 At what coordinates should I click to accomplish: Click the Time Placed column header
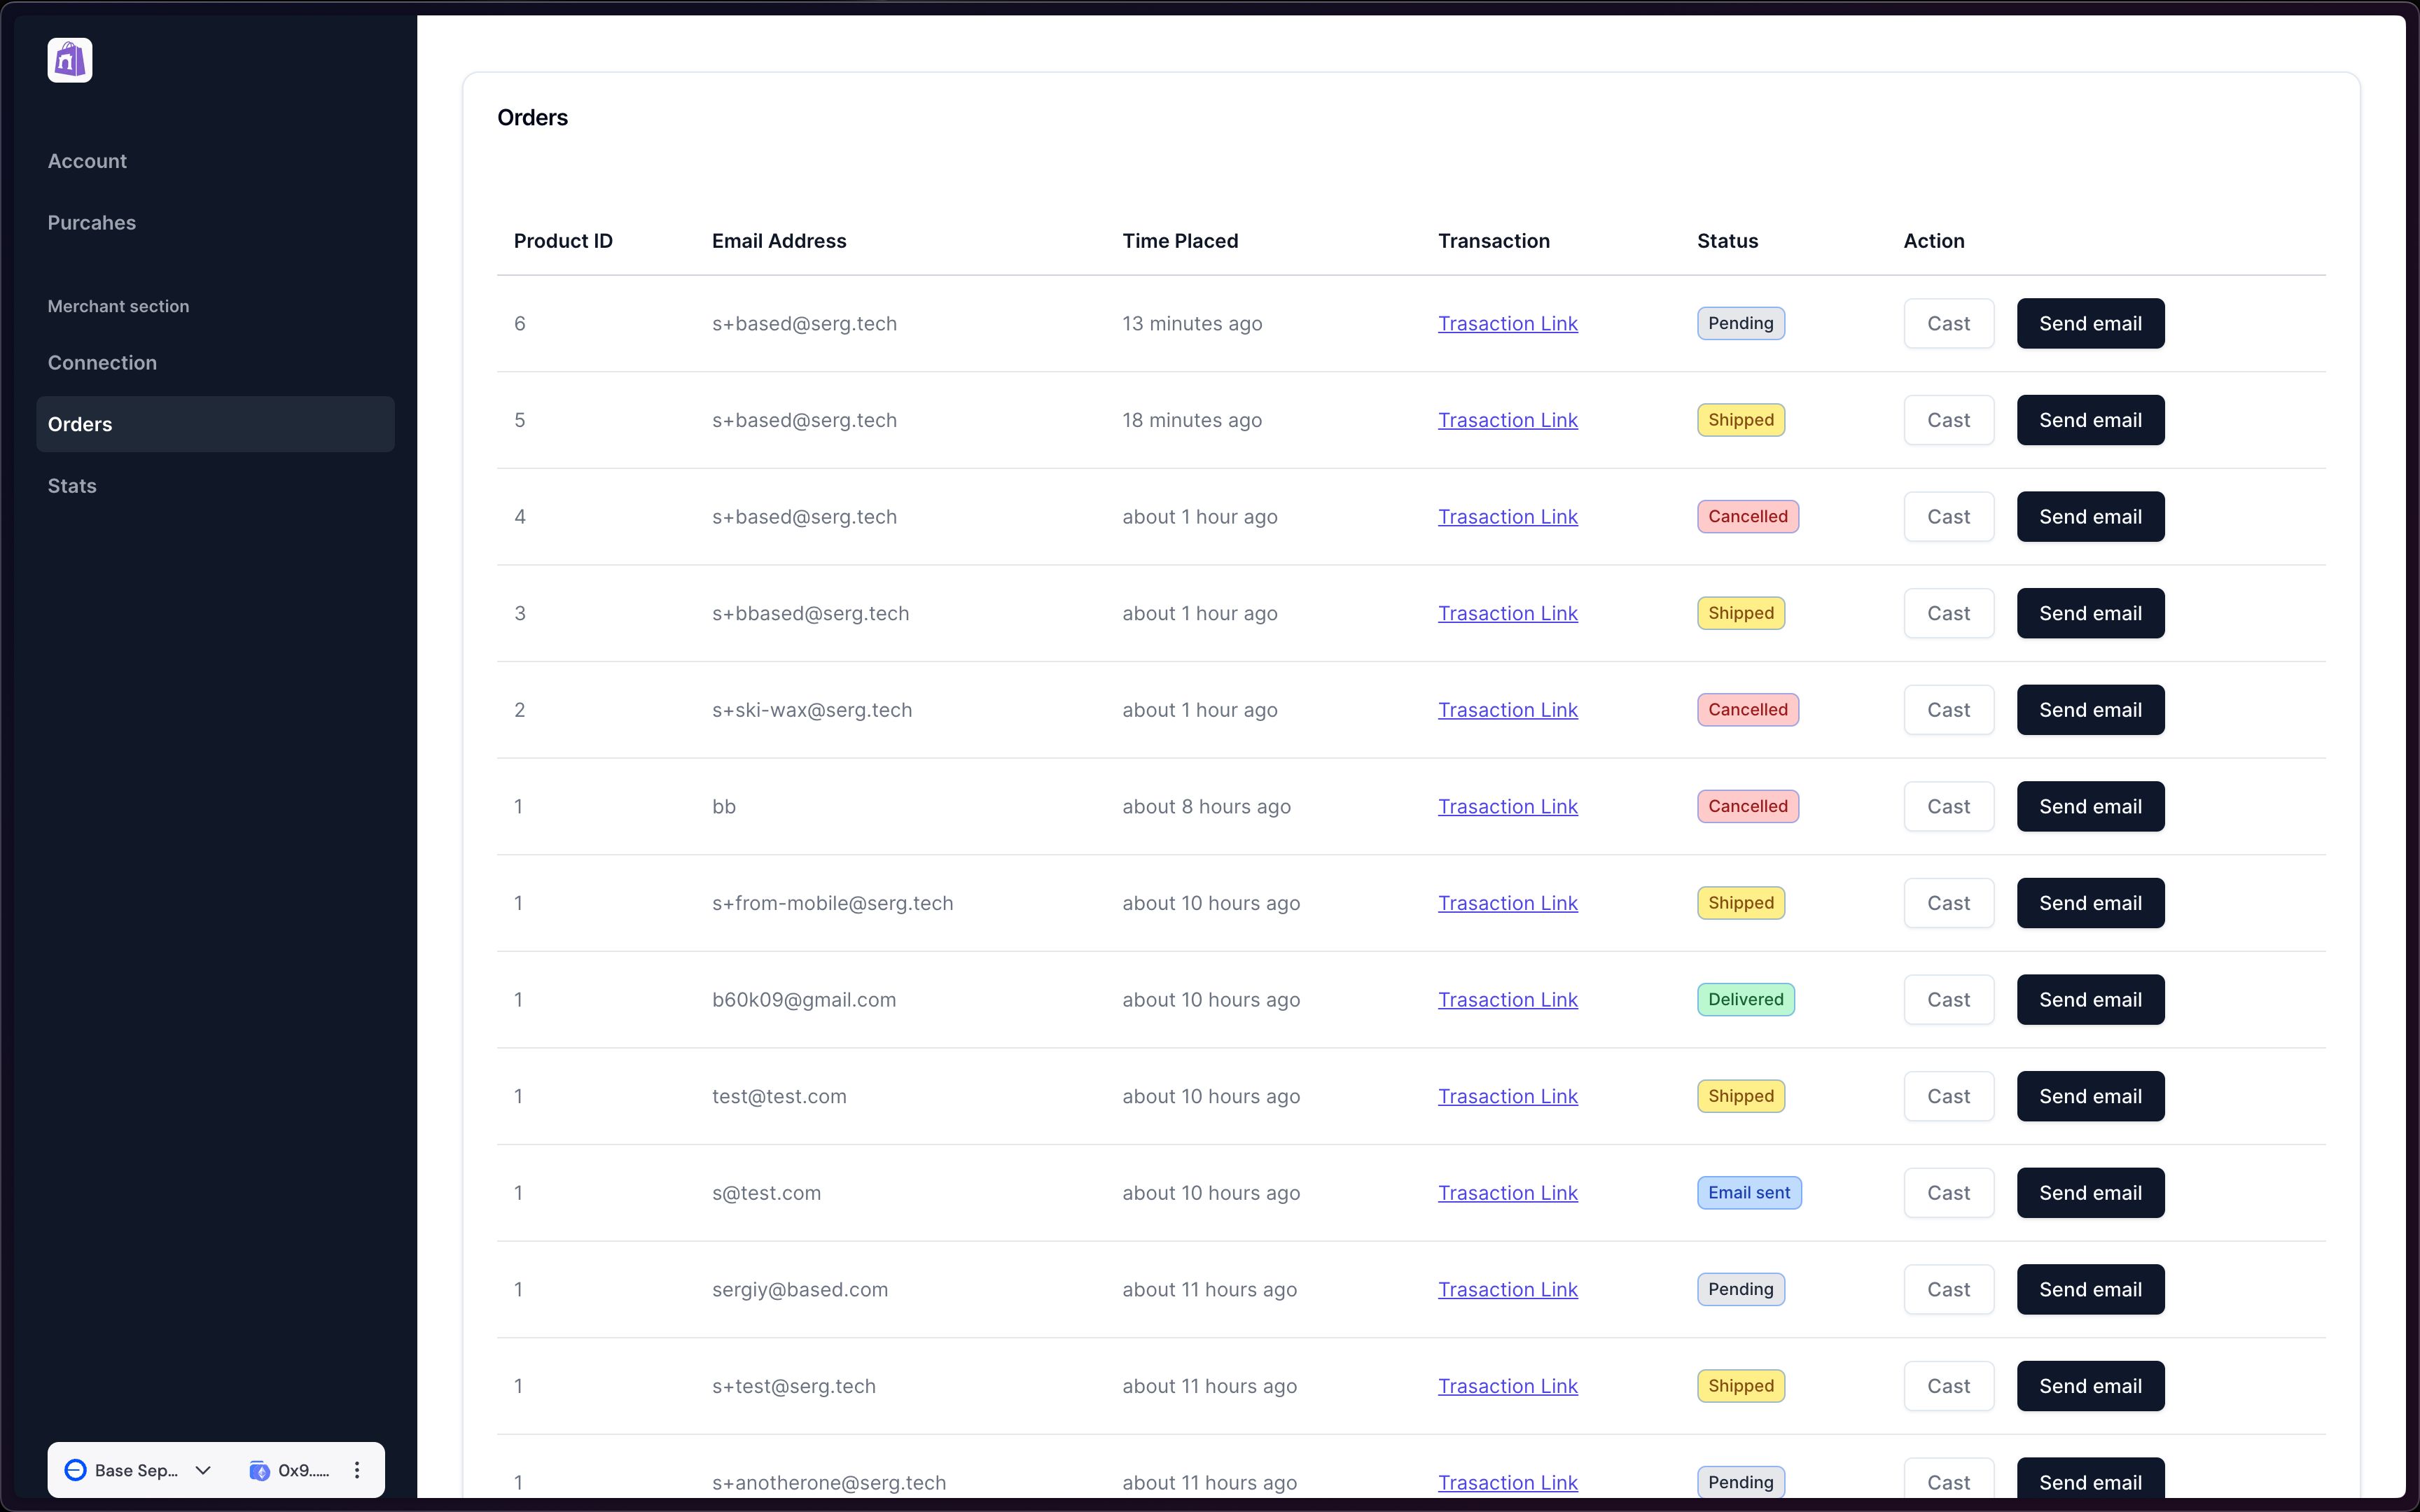click(1180, 241)
